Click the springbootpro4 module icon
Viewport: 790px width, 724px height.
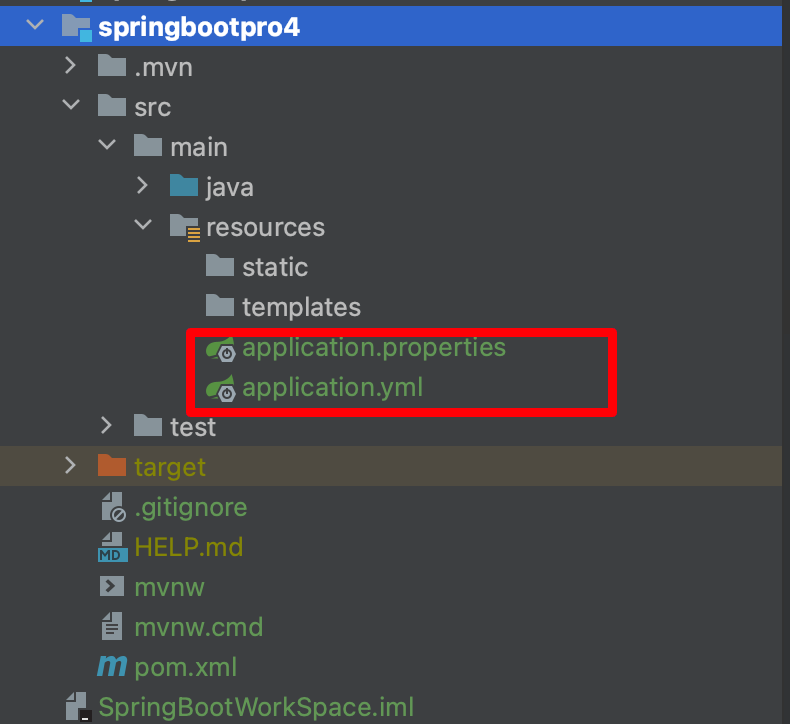pos(77,27)
